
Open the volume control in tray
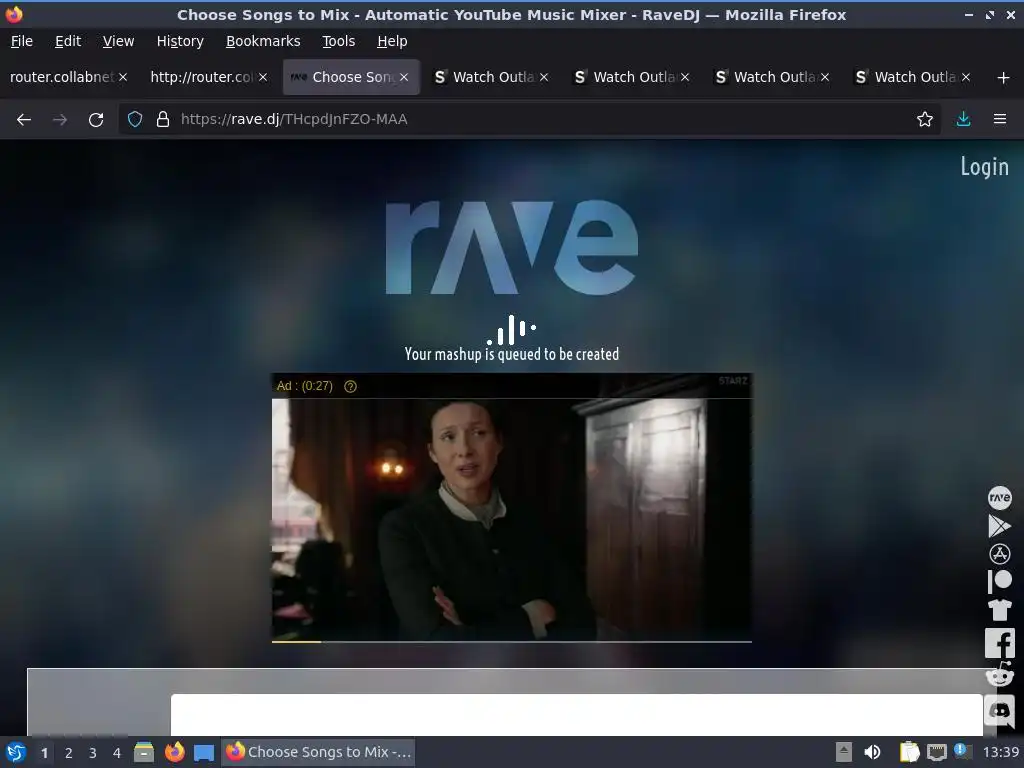pyautogui.click(x=872, y=752)
